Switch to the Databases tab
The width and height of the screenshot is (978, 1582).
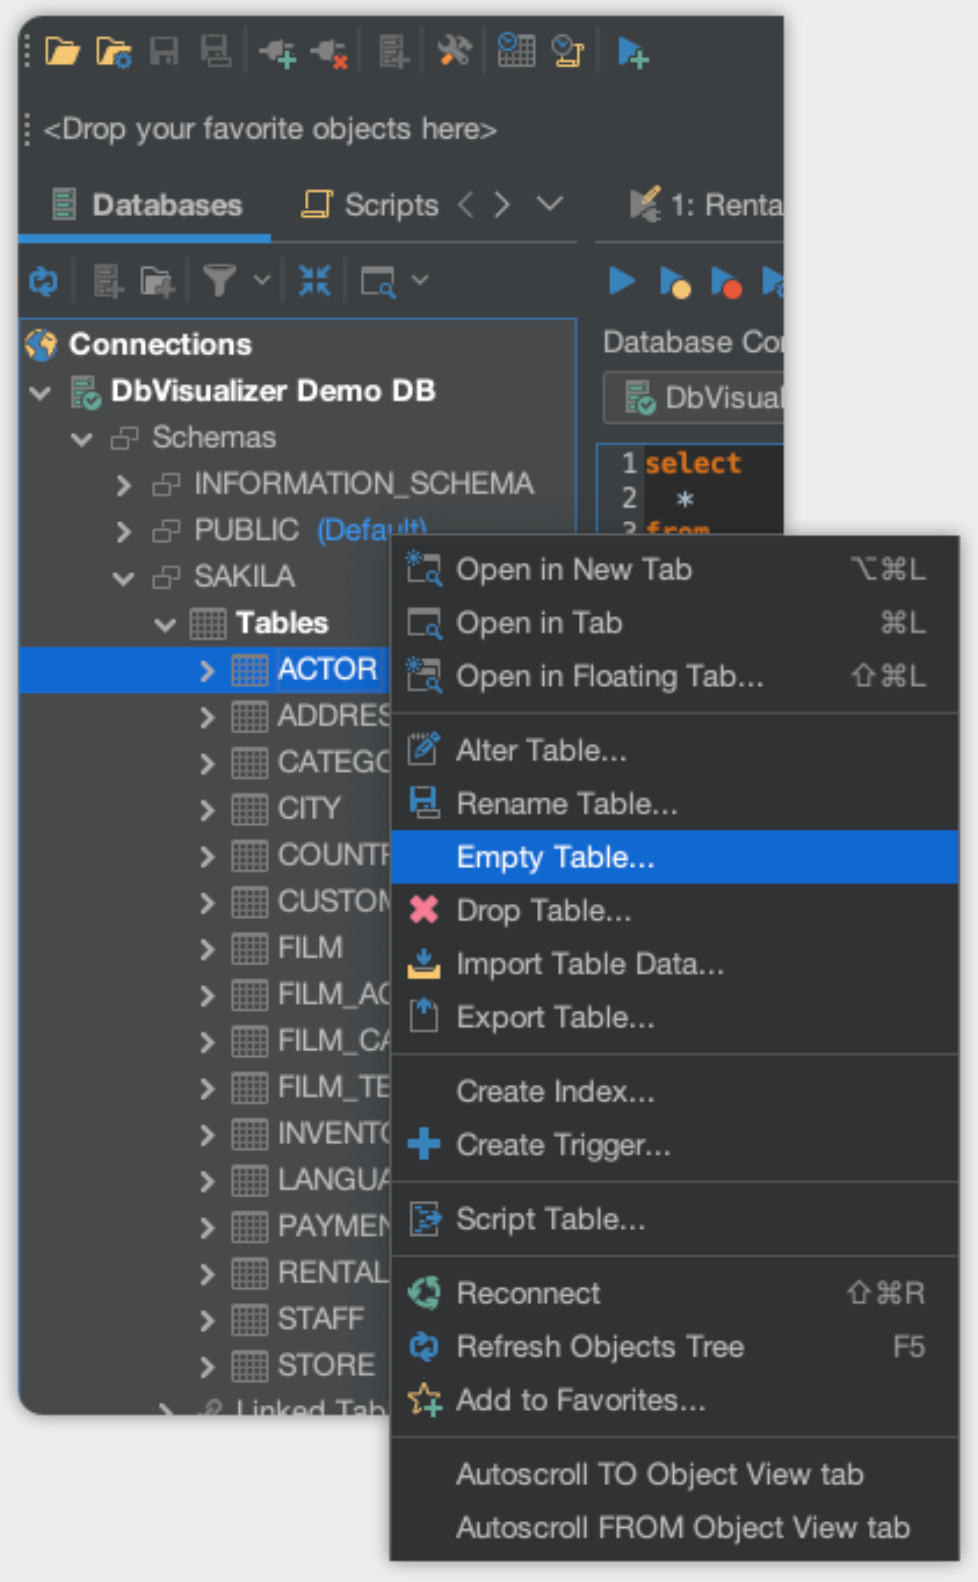(x=146, y=205)
